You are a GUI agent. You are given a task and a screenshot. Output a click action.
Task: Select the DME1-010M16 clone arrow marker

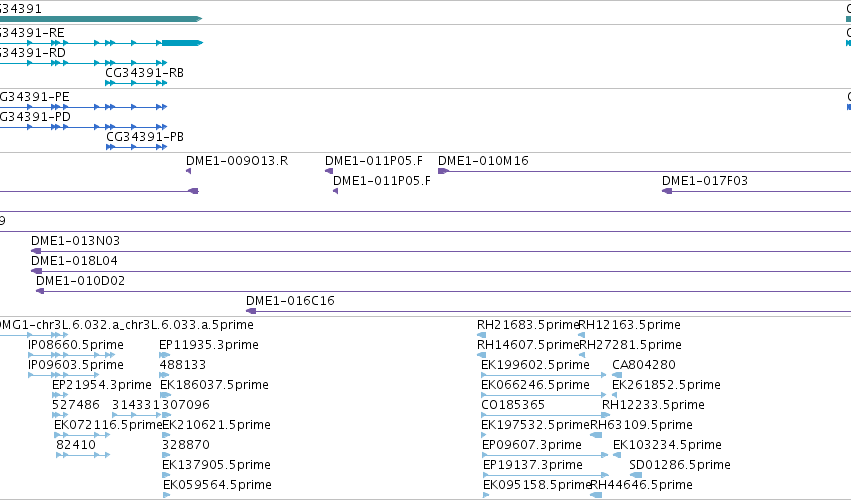coord(443,171)
